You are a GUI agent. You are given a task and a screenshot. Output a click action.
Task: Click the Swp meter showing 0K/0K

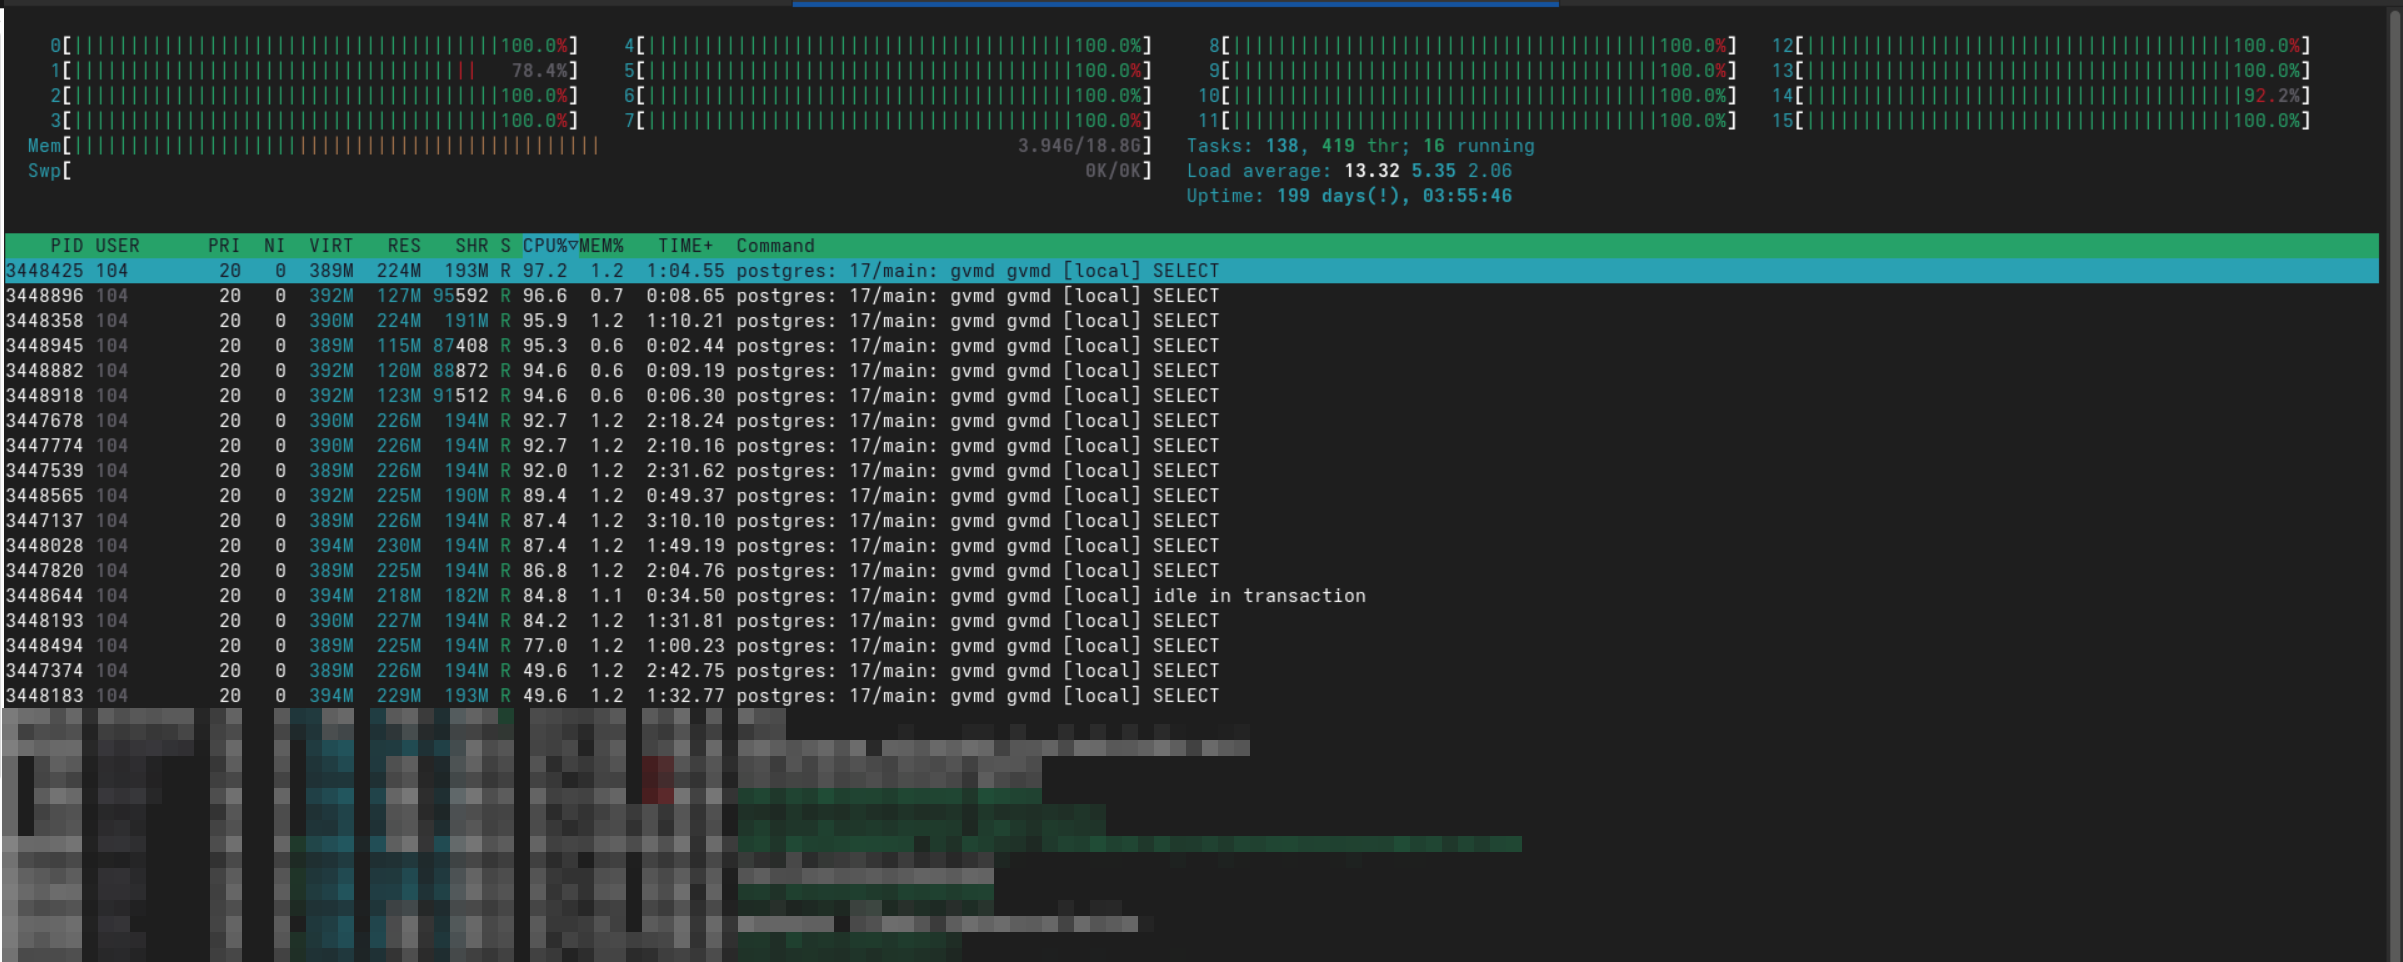click(x=590, y=171)
